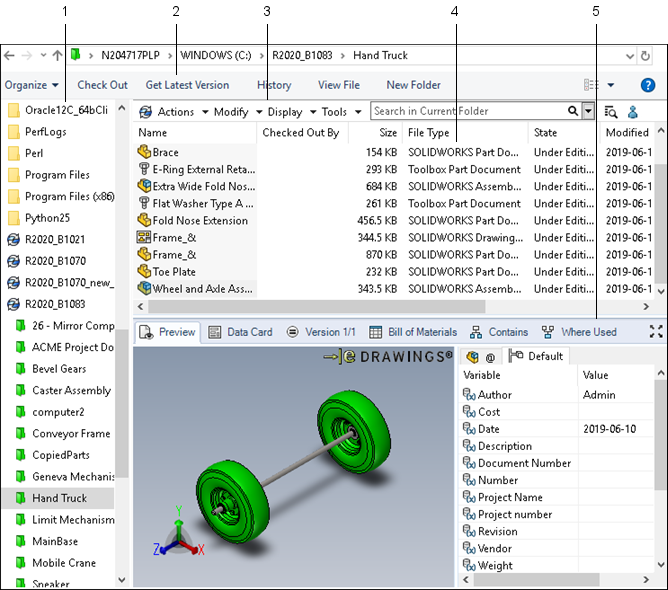Open recent locations dropdown arrow

[x=43, y=55]
